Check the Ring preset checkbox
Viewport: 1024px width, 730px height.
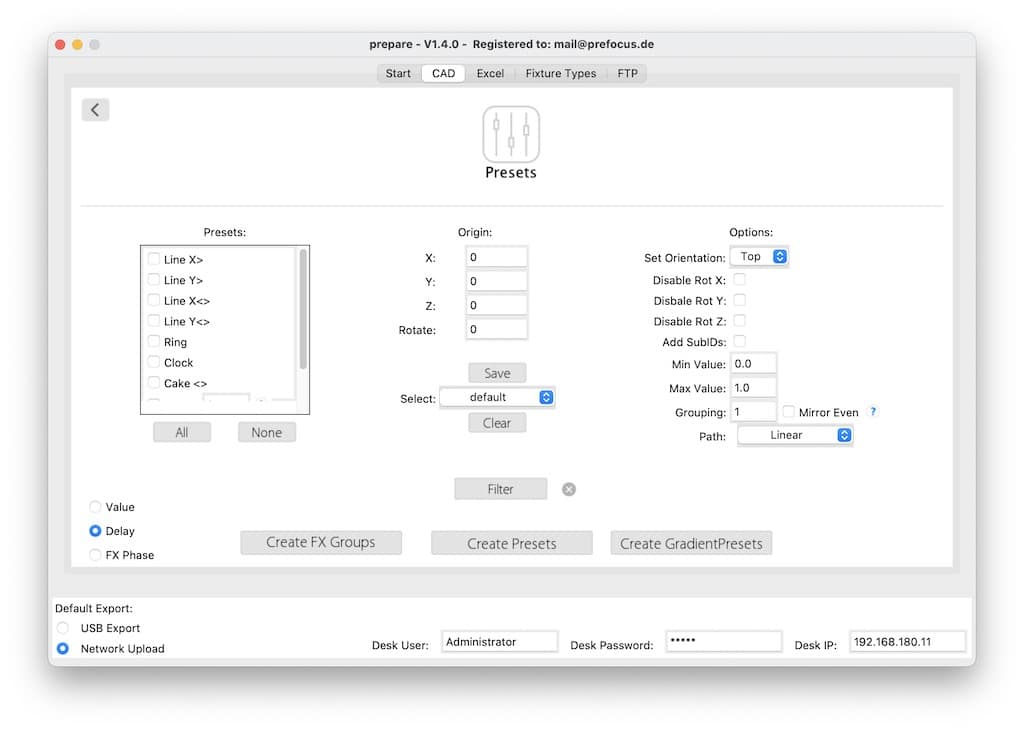pyautogui.click(x=154, y=342)
